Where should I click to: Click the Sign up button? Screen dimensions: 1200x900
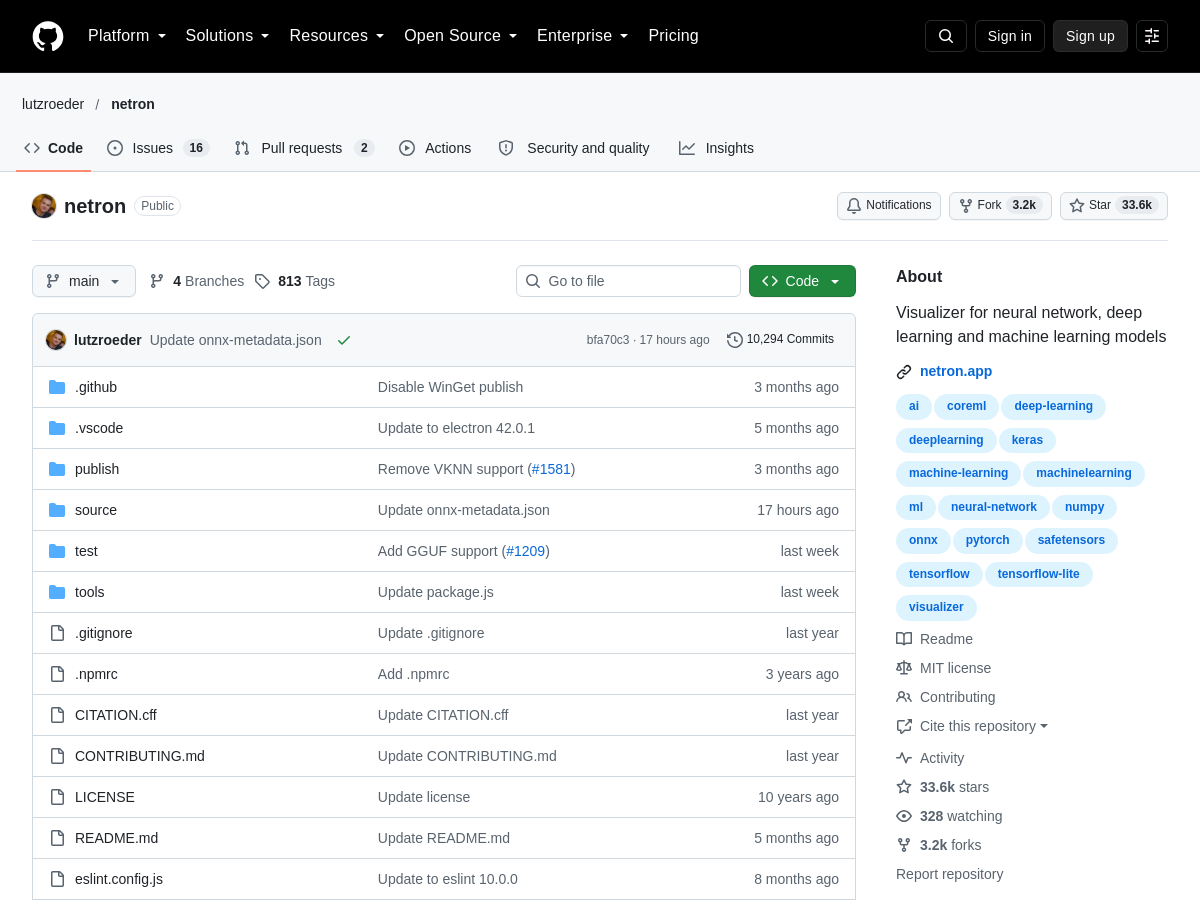(1090, 36)
